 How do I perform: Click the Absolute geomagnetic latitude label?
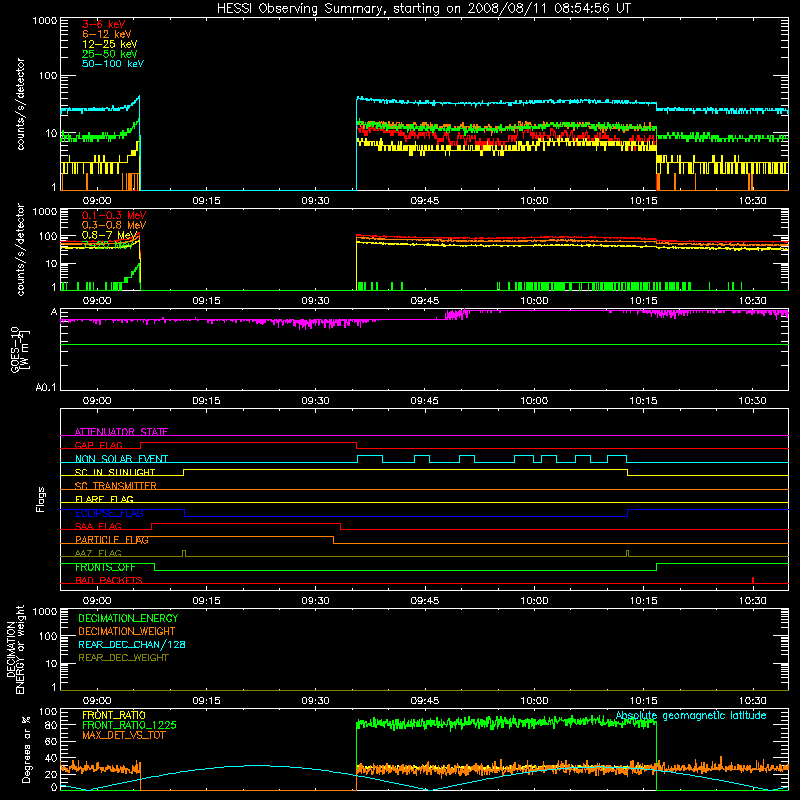(x=691, y=715)
